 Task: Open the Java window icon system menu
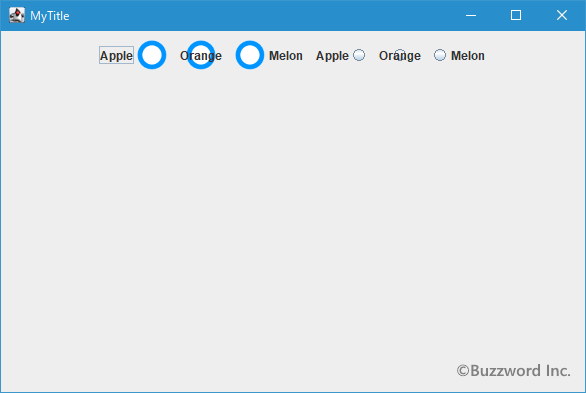tap(17, 15)
